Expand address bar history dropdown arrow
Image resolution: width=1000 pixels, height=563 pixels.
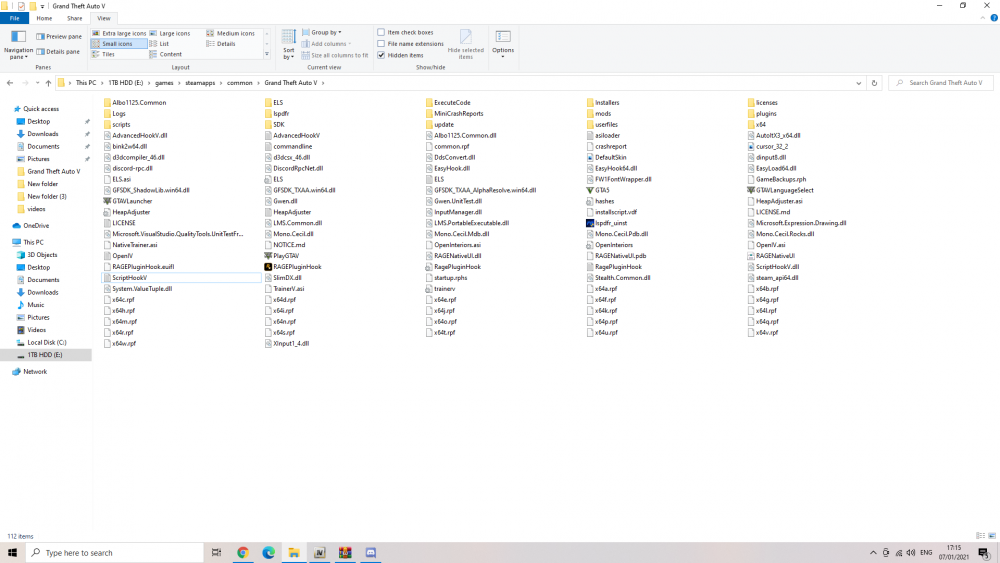(858, 83)
